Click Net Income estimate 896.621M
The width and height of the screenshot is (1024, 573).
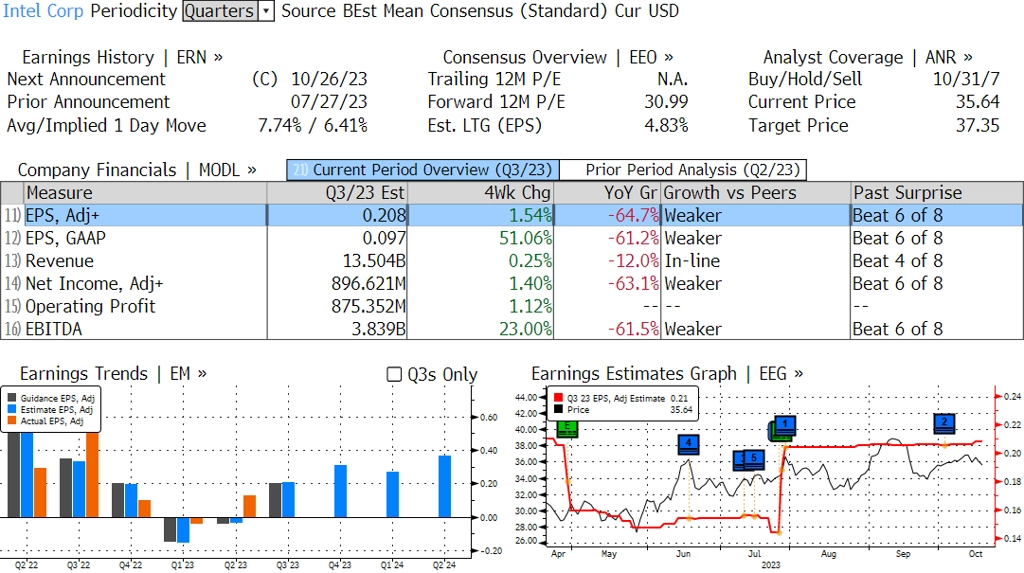[x=368, y=284]
